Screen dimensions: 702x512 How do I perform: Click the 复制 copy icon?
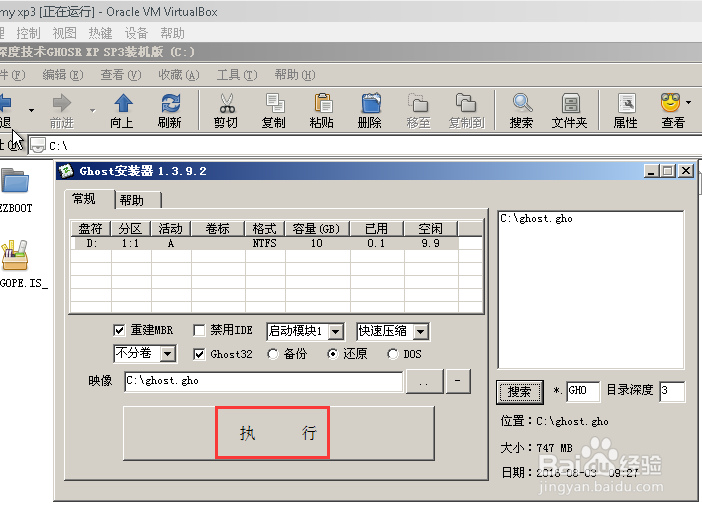(x=274, y=103)
